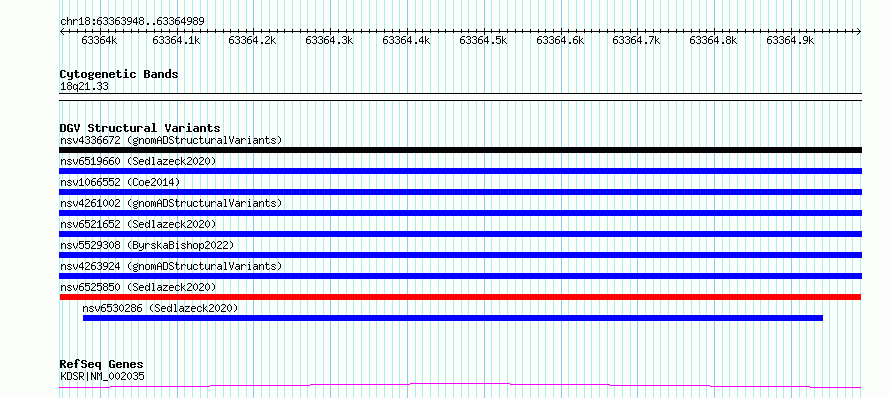Click the nsv6530286 (Sedlazeck2020) label
The width and height of the screenshot is (890, 398).
click(x=160, y=308)
